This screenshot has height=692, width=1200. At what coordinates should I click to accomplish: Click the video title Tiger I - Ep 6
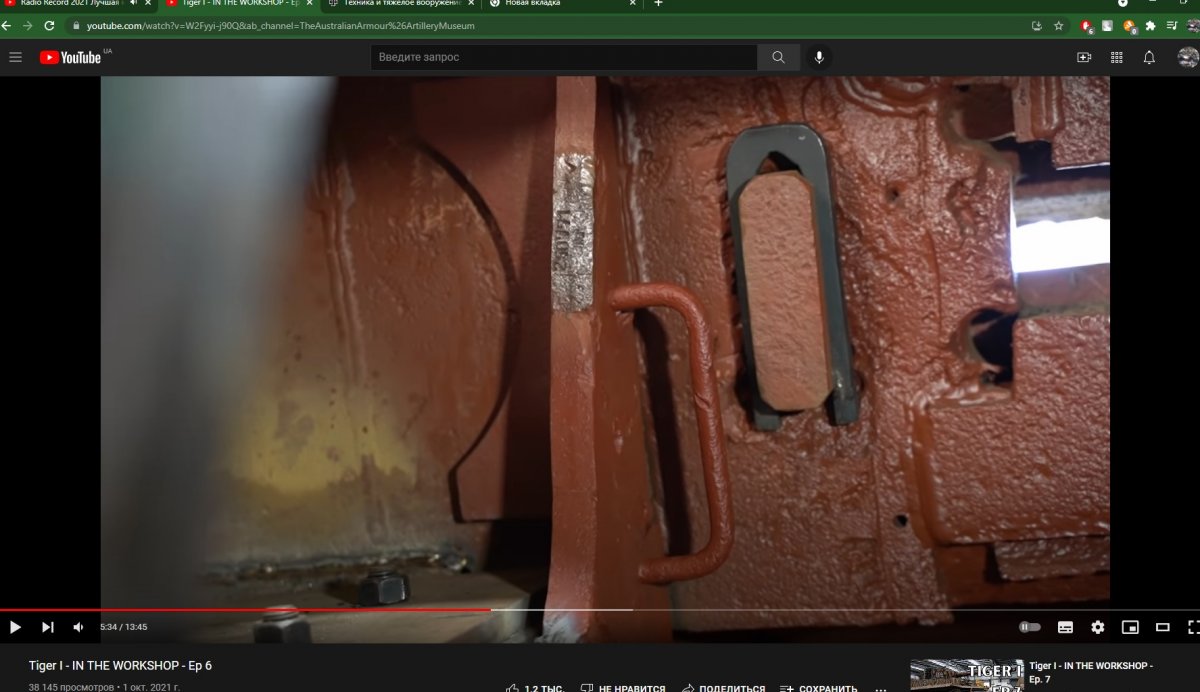tap(120, 665)
